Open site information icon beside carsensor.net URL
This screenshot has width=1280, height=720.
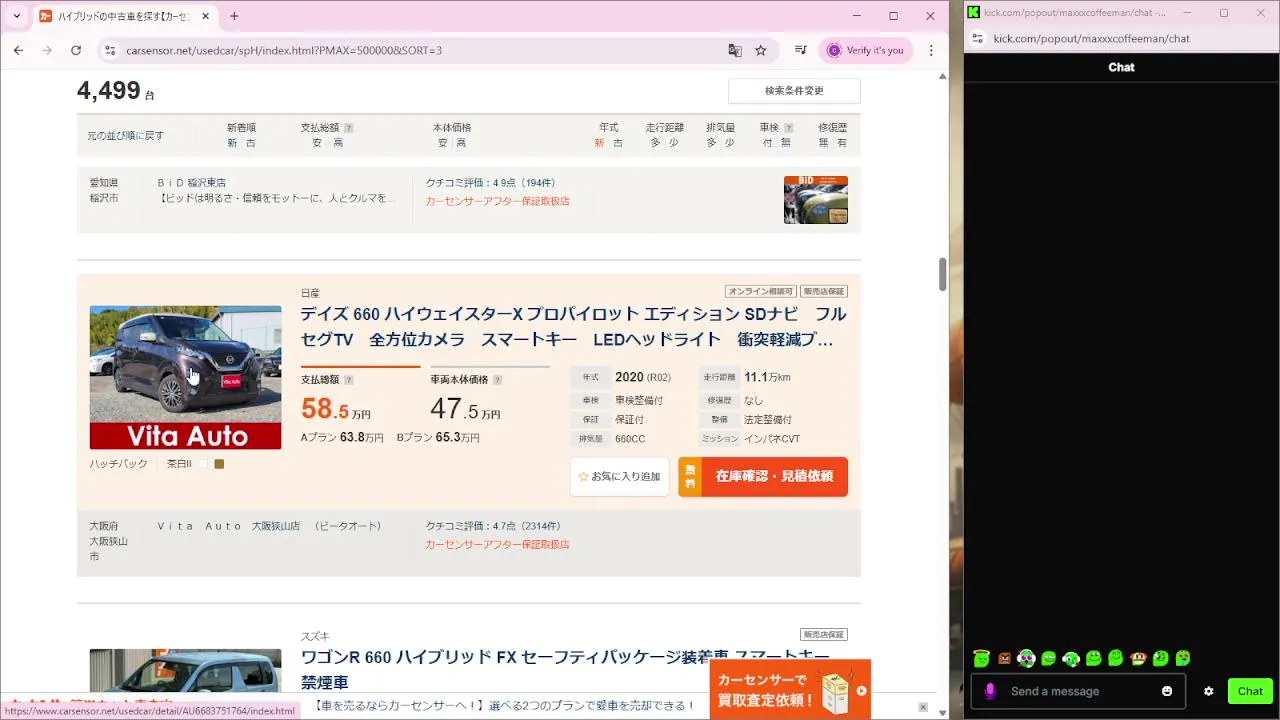pyautogui.click(x=110, y=50)
